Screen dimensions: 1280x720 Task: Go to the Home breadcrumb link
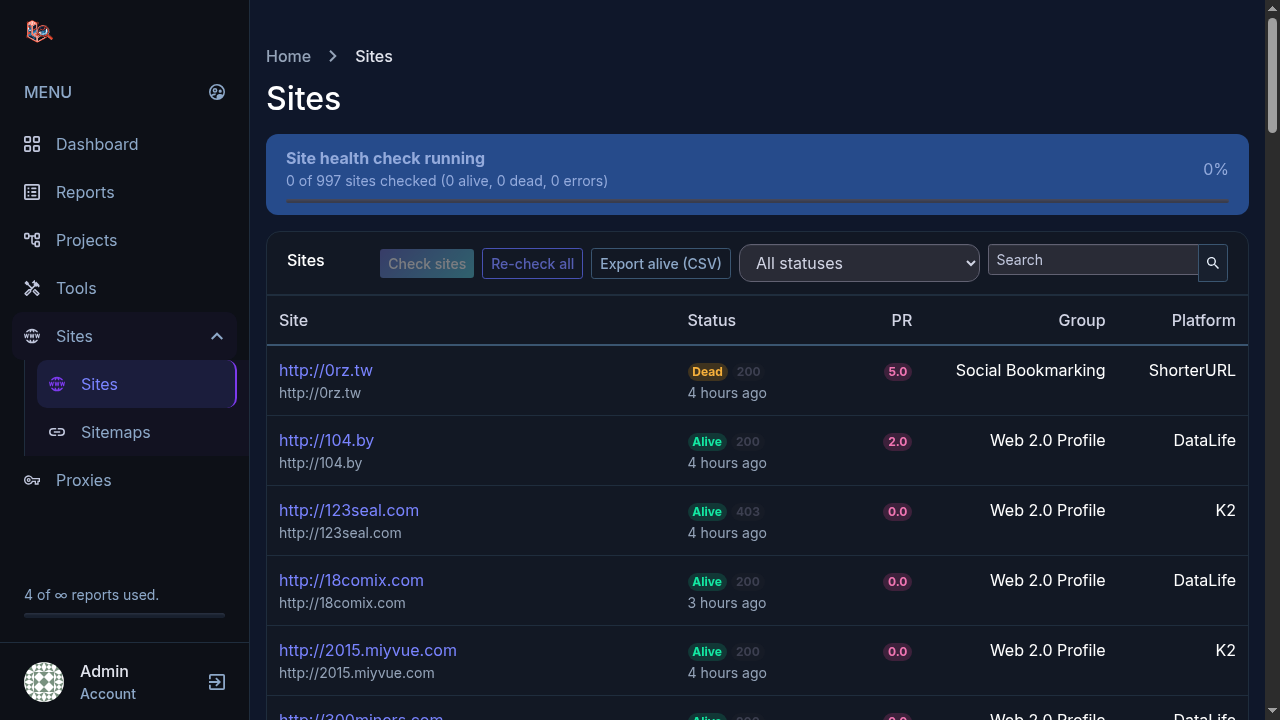pyautogui.click(x=288, y=56)
